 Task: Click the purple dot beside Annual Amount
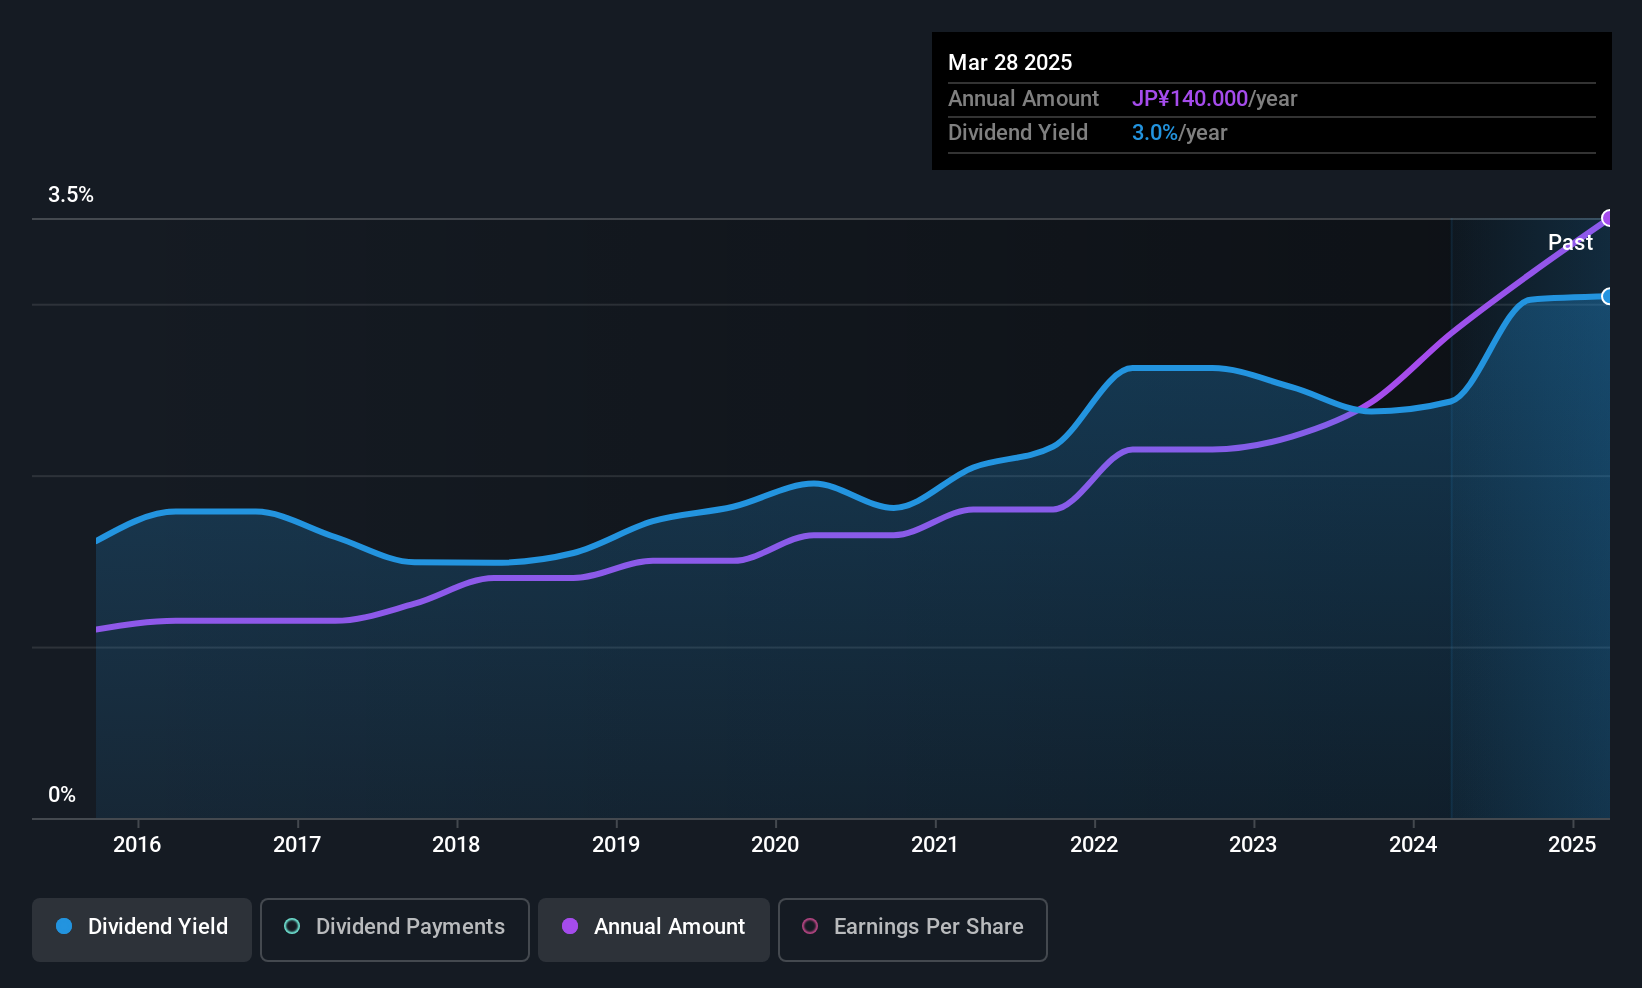point(570,926)
